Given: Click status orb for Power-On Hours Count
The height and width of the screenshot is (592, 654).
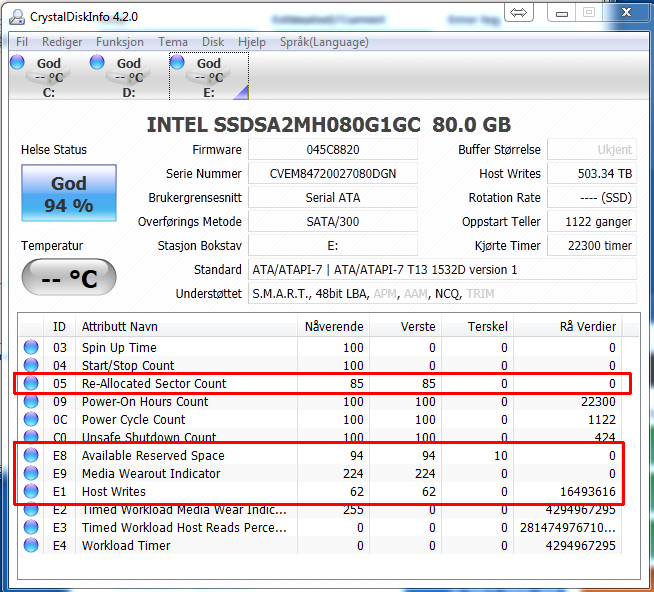Looking at the screenshot, I should click(31, 401).
